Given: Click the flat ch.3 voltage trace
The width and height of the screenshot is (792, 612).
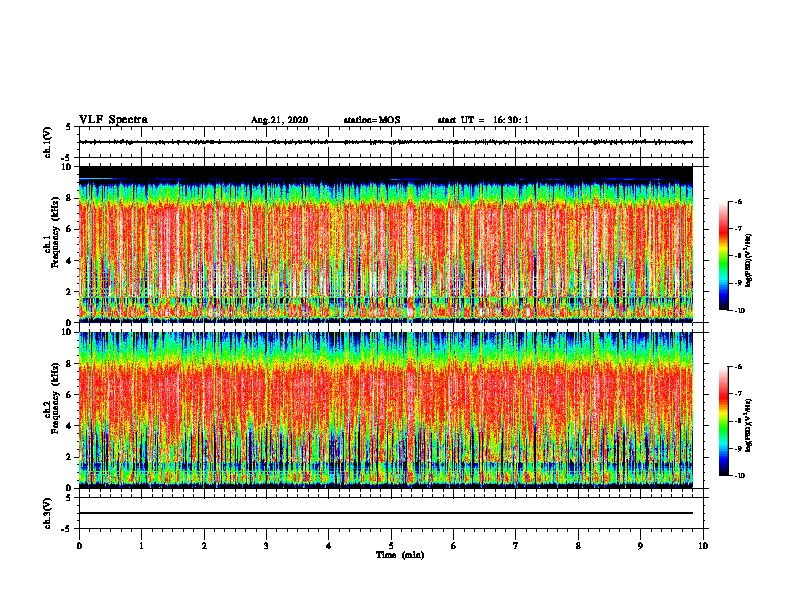Looking at the screenshot, I should pos(386,513).
